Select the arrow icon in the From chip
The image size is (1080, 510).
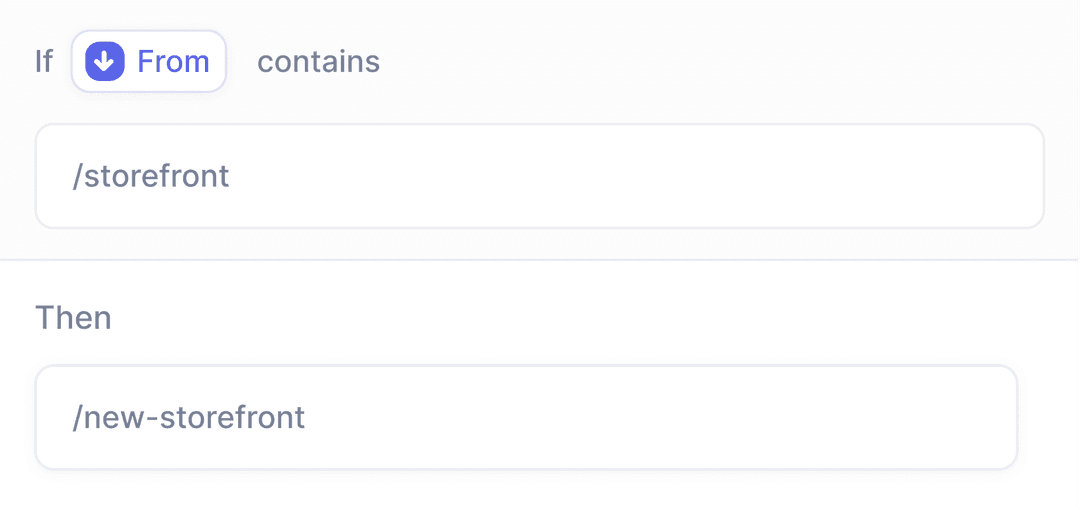point(104,62)
